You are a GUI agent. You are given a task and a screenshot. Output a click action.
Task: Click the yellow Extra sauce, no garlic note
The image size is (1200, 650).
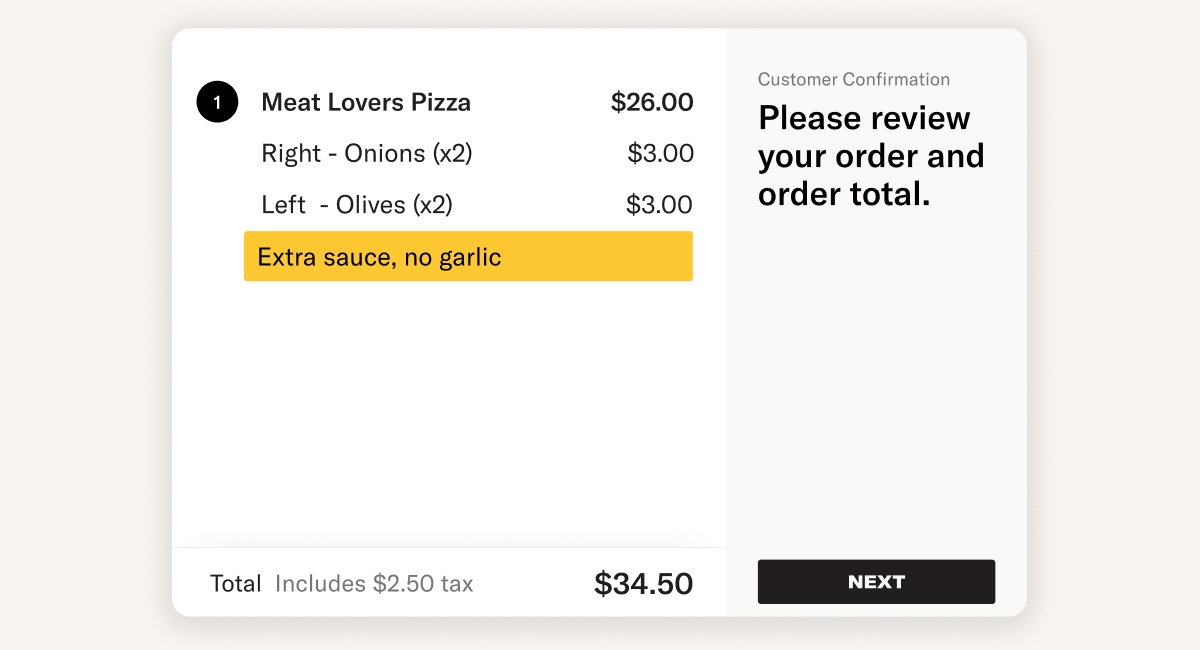click(x=468, y=257)
